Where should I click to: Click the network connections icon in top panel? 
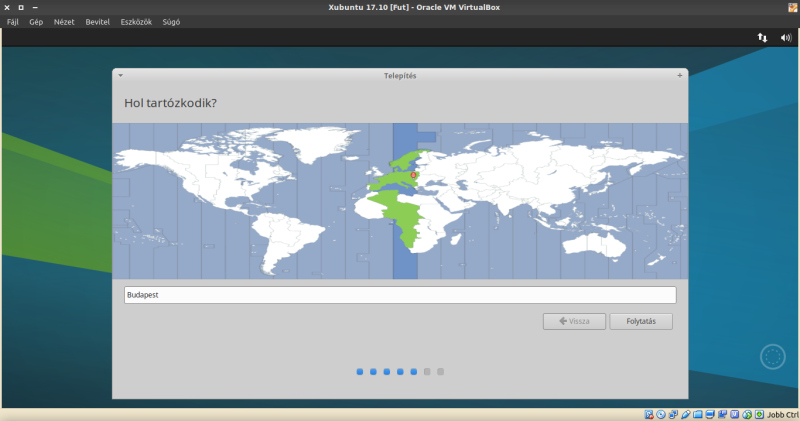(x=762, y=37)
